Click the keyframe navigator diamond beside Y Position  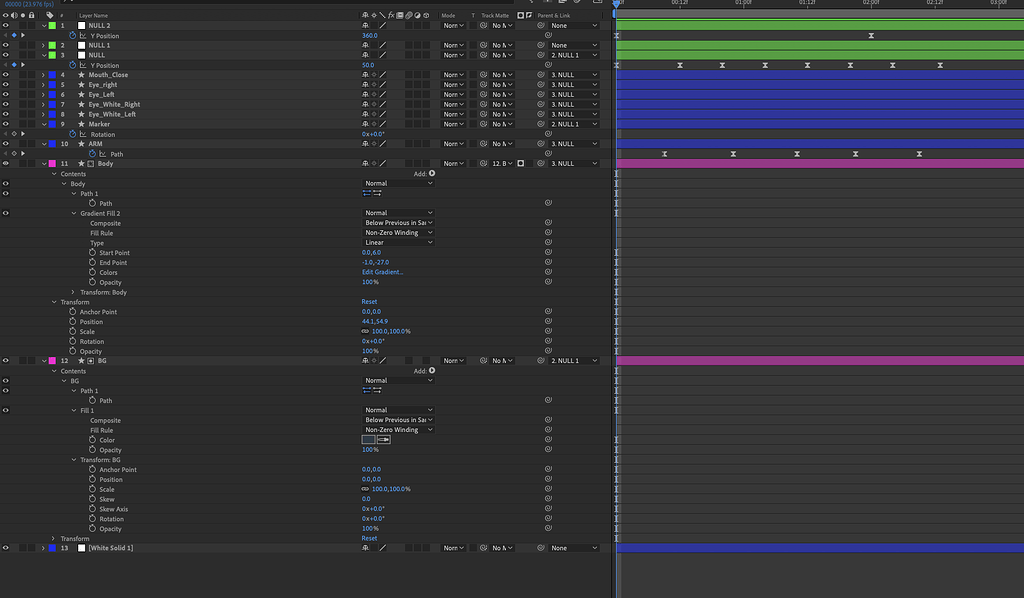(14, 35)
